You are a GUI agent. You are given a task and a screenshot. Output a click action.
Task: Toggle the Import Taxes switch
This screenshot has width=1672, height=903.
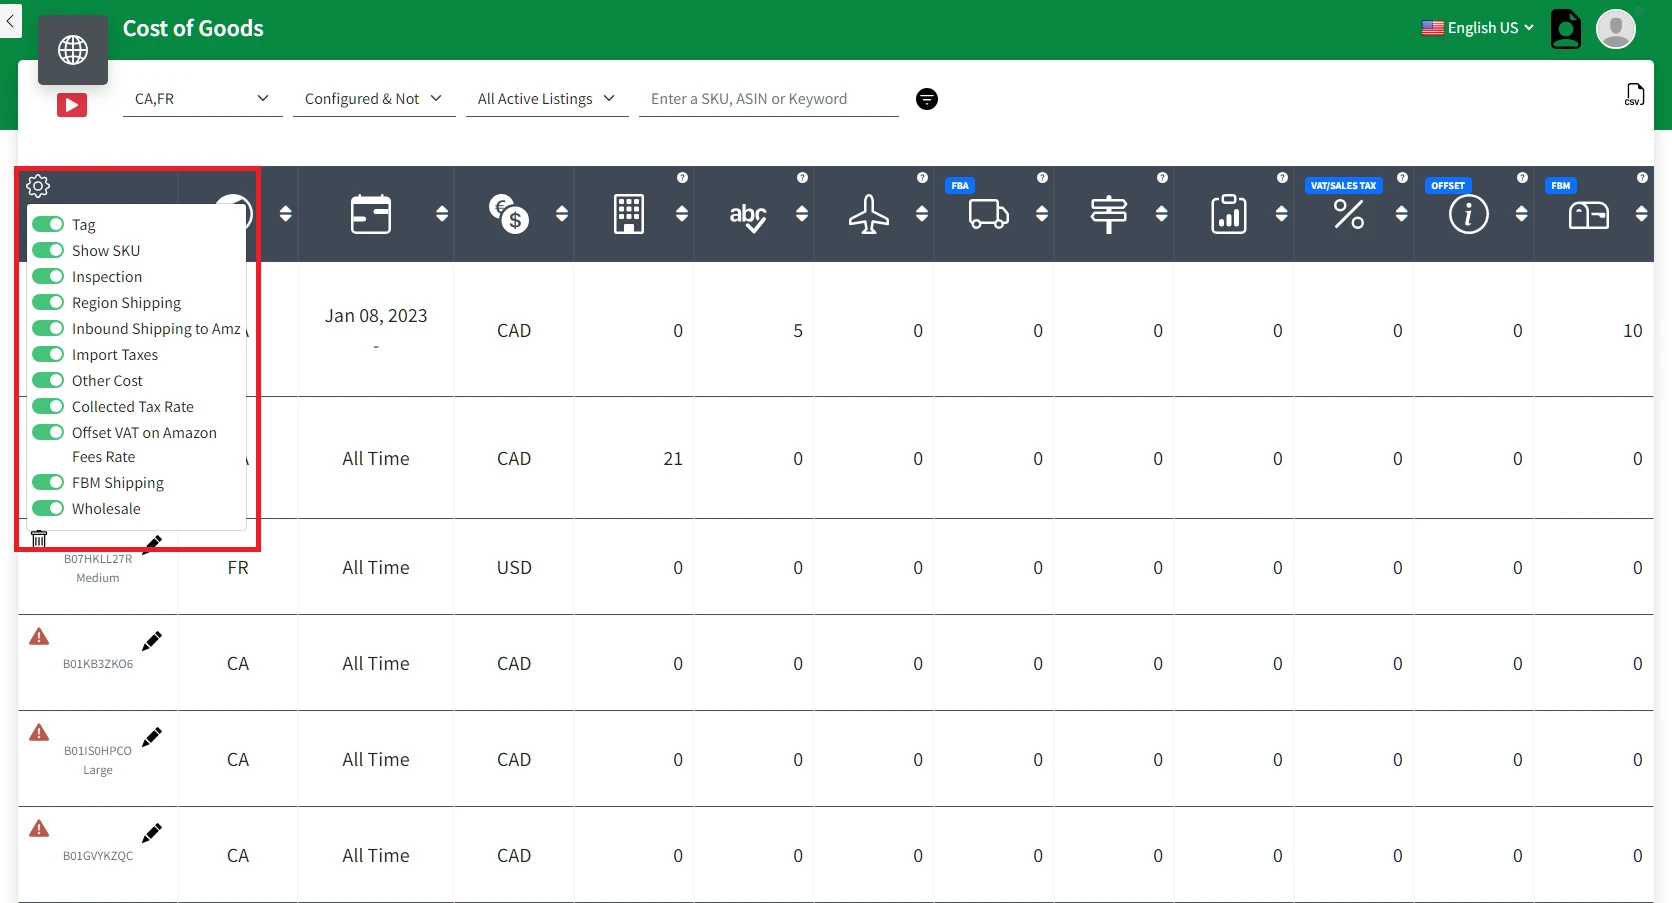click(x=48, y=354)
